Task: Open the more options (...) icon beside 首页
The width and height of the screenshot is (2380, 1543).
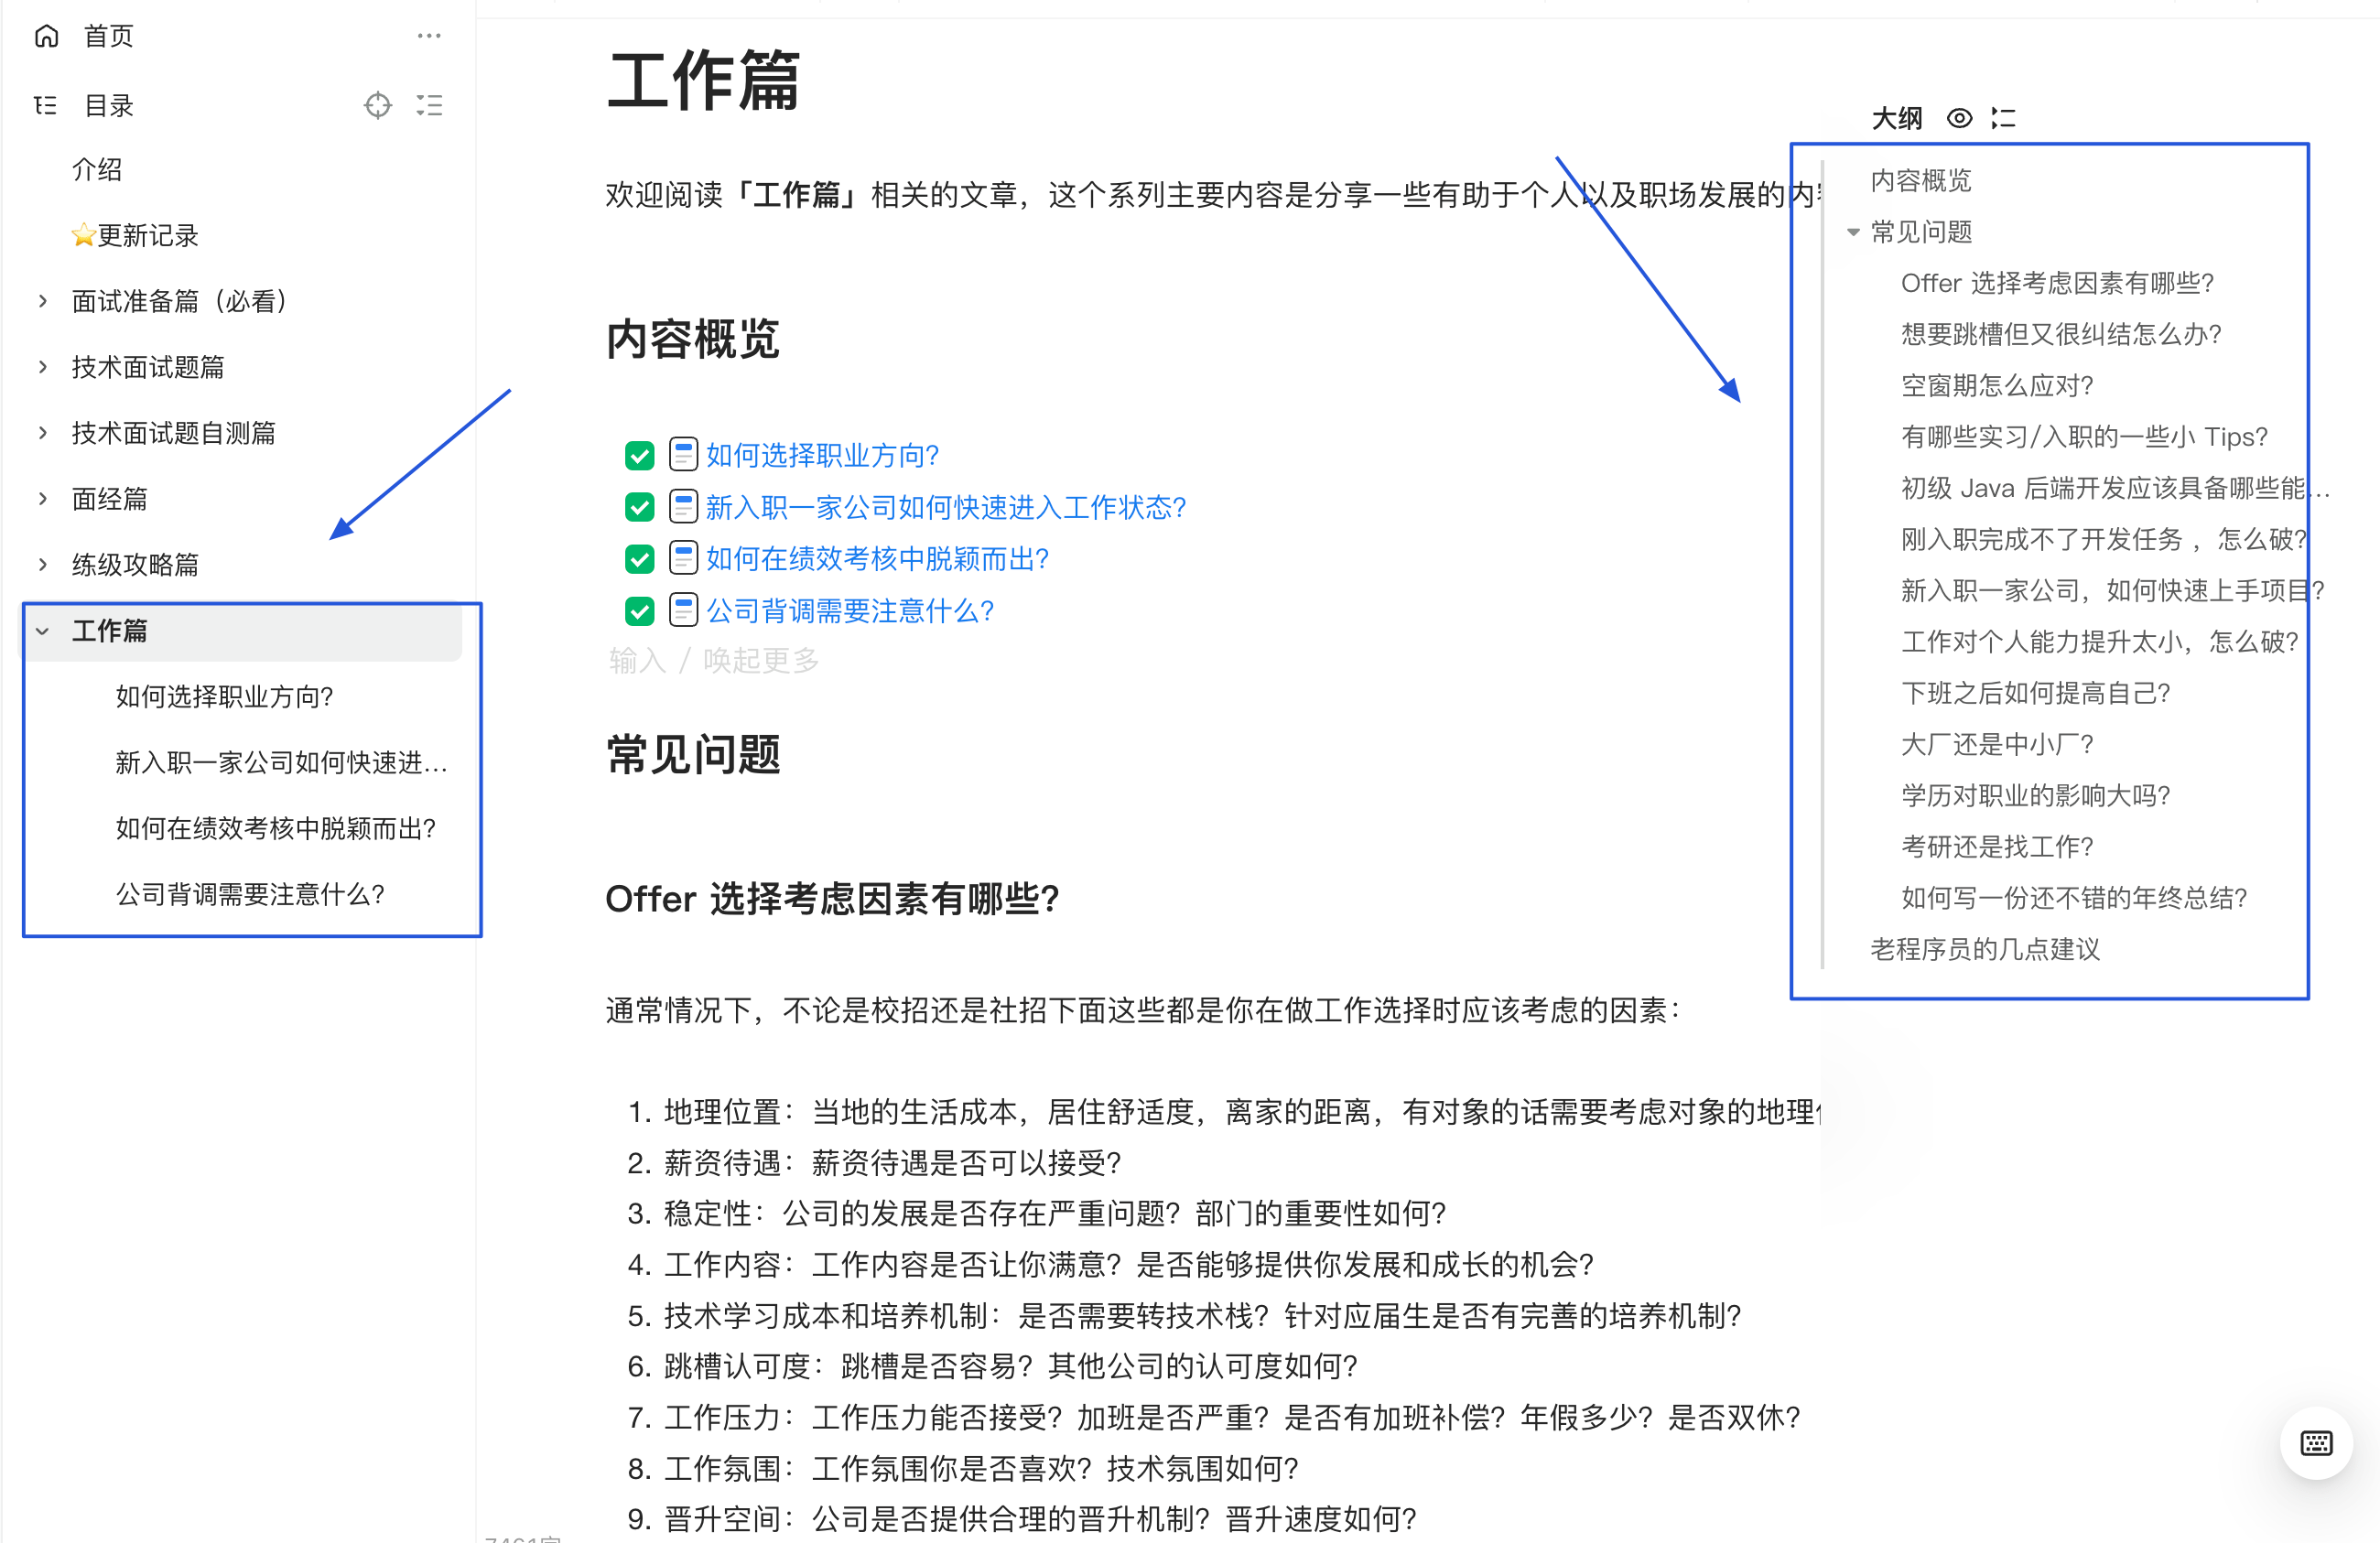Action: coord(430,36)
